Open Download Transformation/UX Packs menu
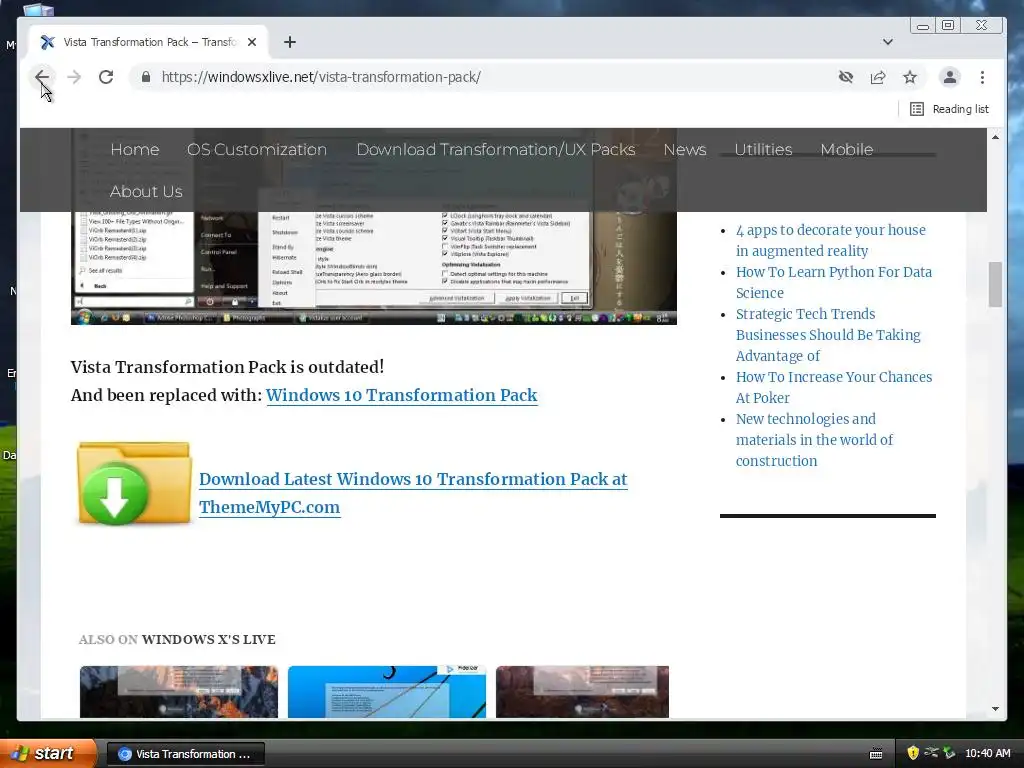 click(x=496, y=150)
